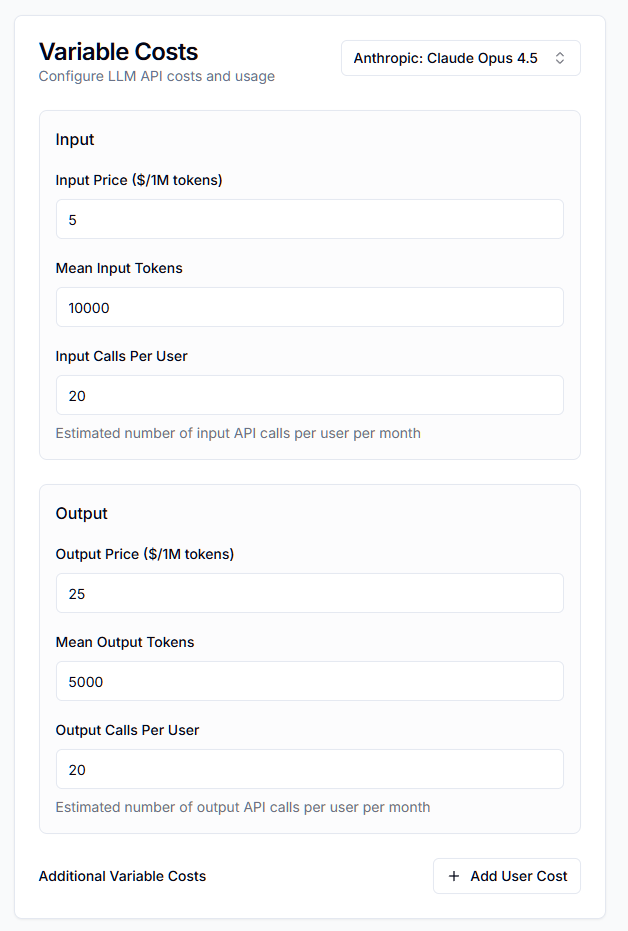Click the Mean Input Tokens field showing 10000
This screenshot has width=628, height=931.
[309, 307]
